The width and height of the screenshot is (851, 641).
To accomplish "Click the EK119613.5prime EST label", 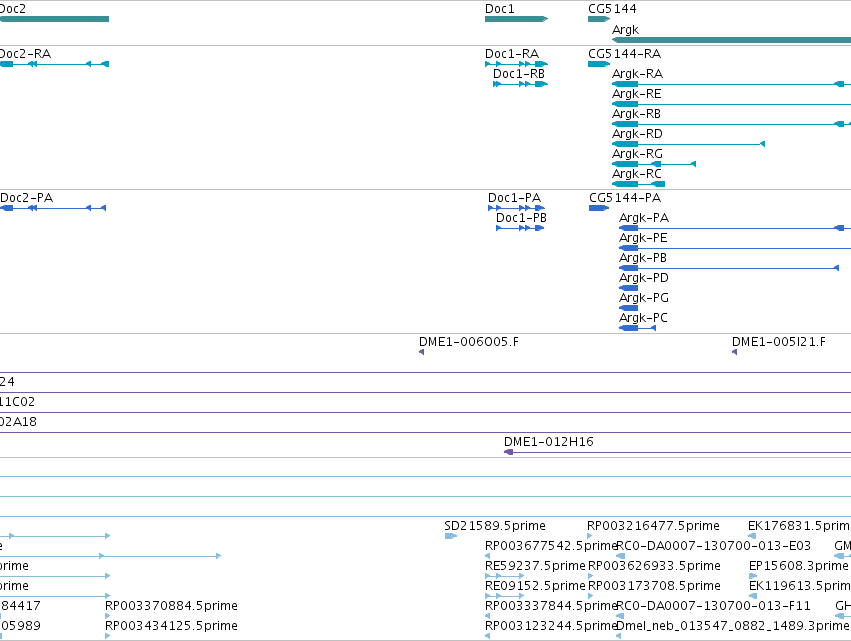I will coord(799,586).
